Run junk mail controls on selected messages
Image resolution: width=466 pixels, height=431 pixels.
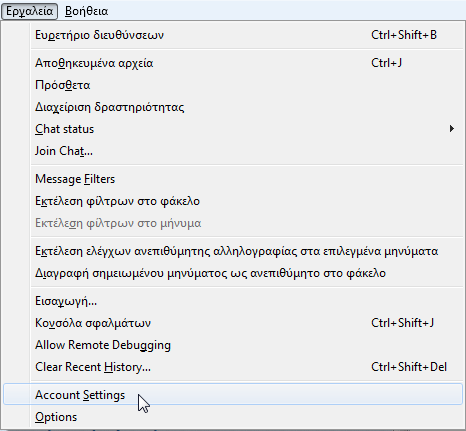pos(233,251)
